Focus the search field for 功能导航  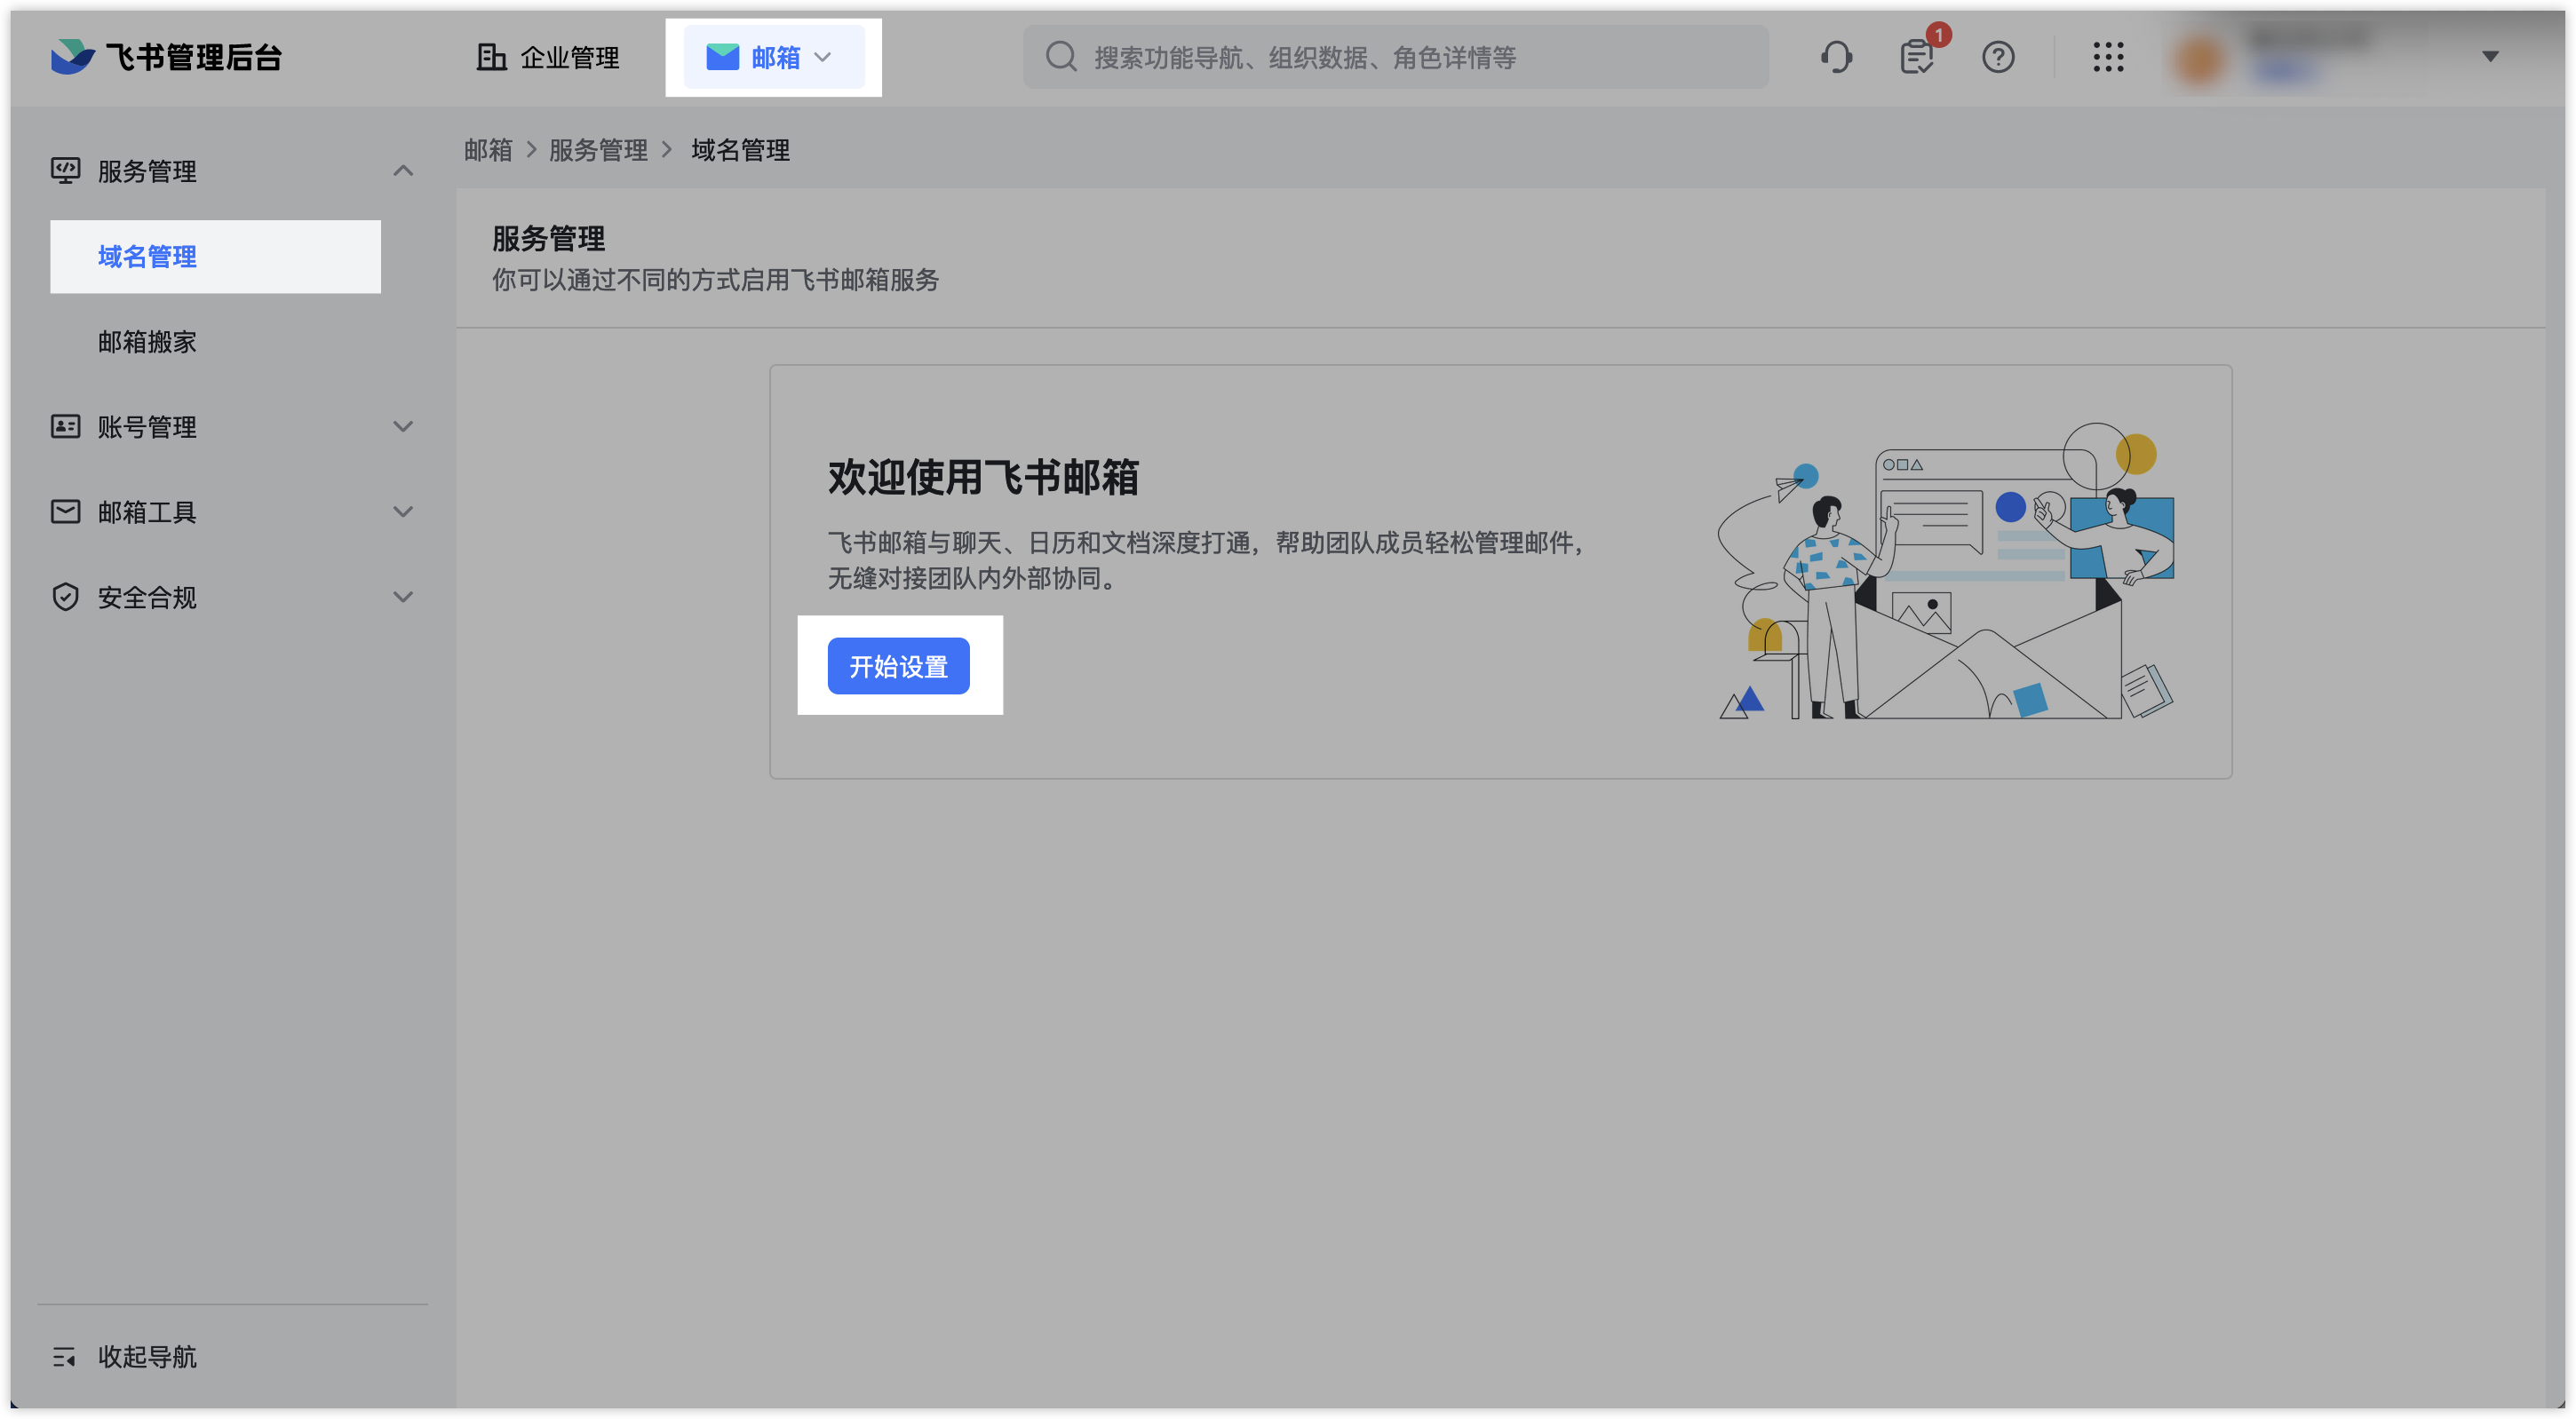(1396, 58)
